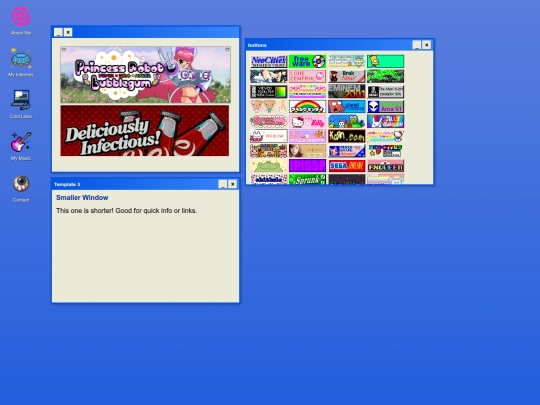Click the Princess Robot Bubblegum banner

(x=145, y=75)
